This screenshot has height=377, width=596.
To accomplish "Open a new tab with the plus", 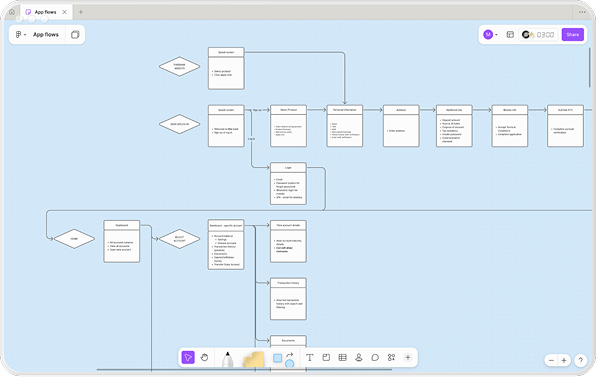I will pyautogui.click(x=81, y=12).
